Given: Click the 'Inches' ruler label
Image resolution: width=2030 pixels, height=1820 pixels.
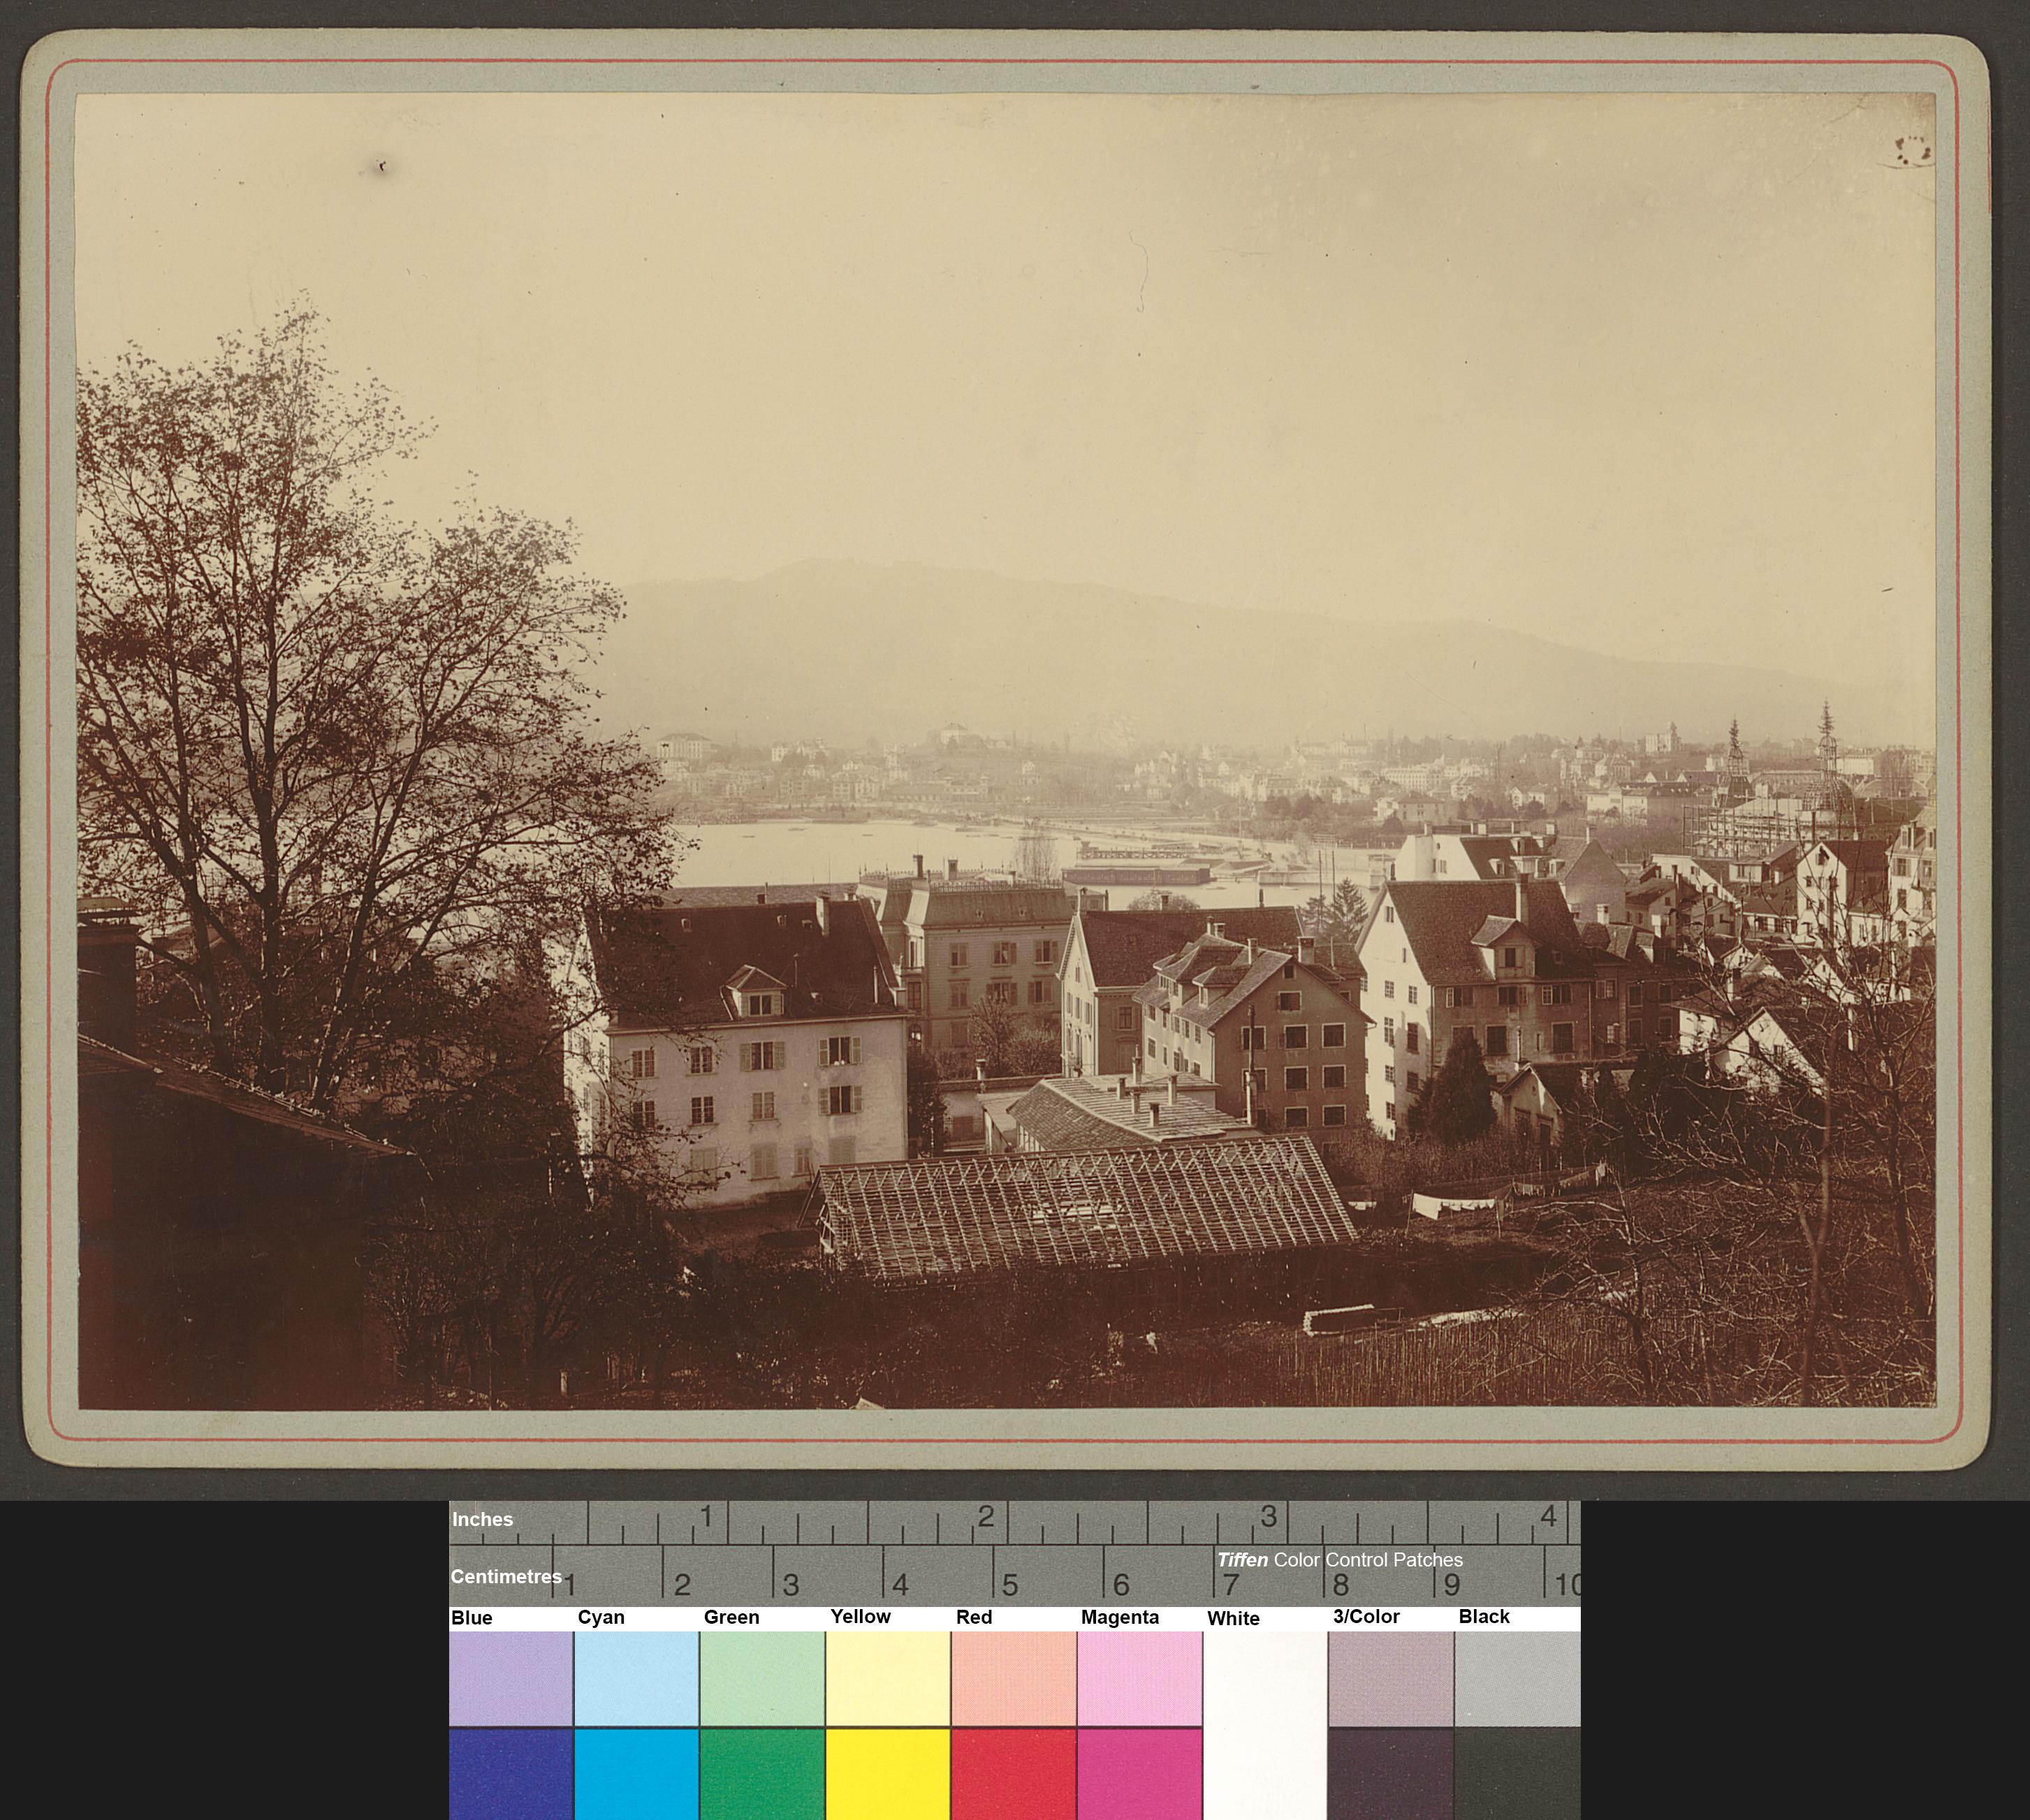Looking at the screenshot, I should point(482,1520).
